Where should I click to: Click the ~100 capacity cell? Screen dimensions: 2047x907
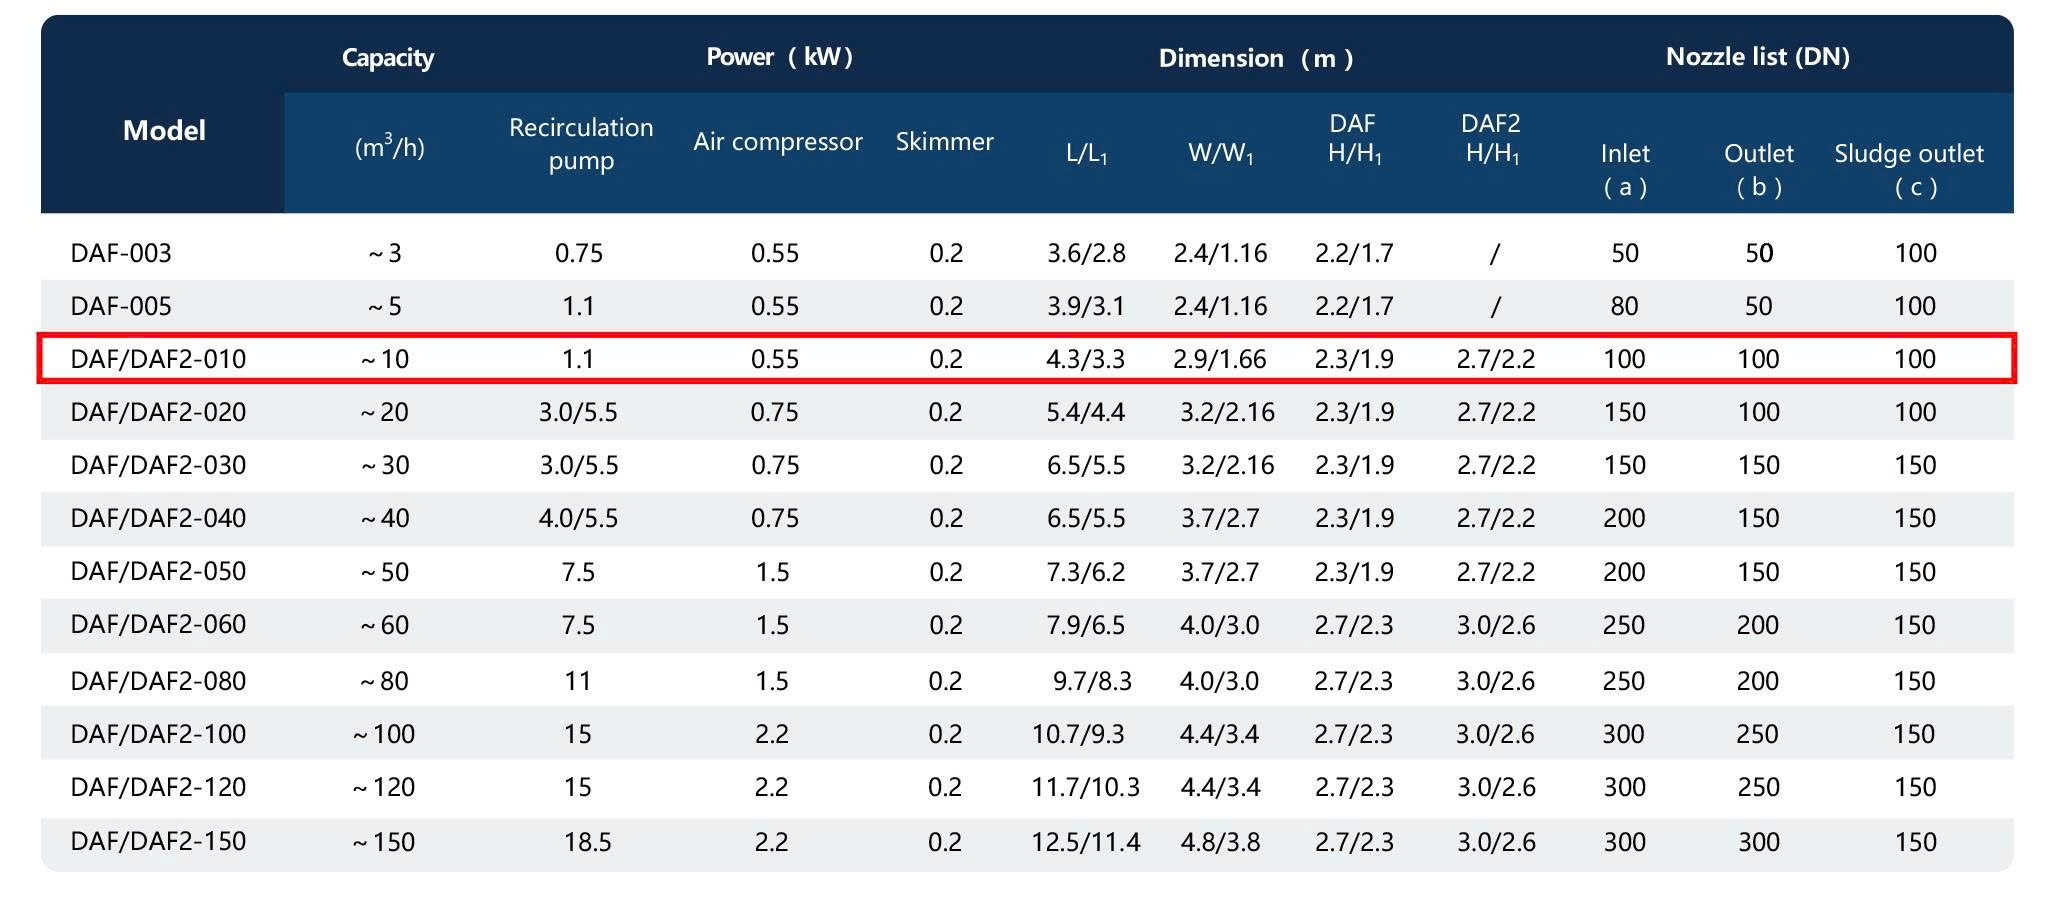pos(384,734)
